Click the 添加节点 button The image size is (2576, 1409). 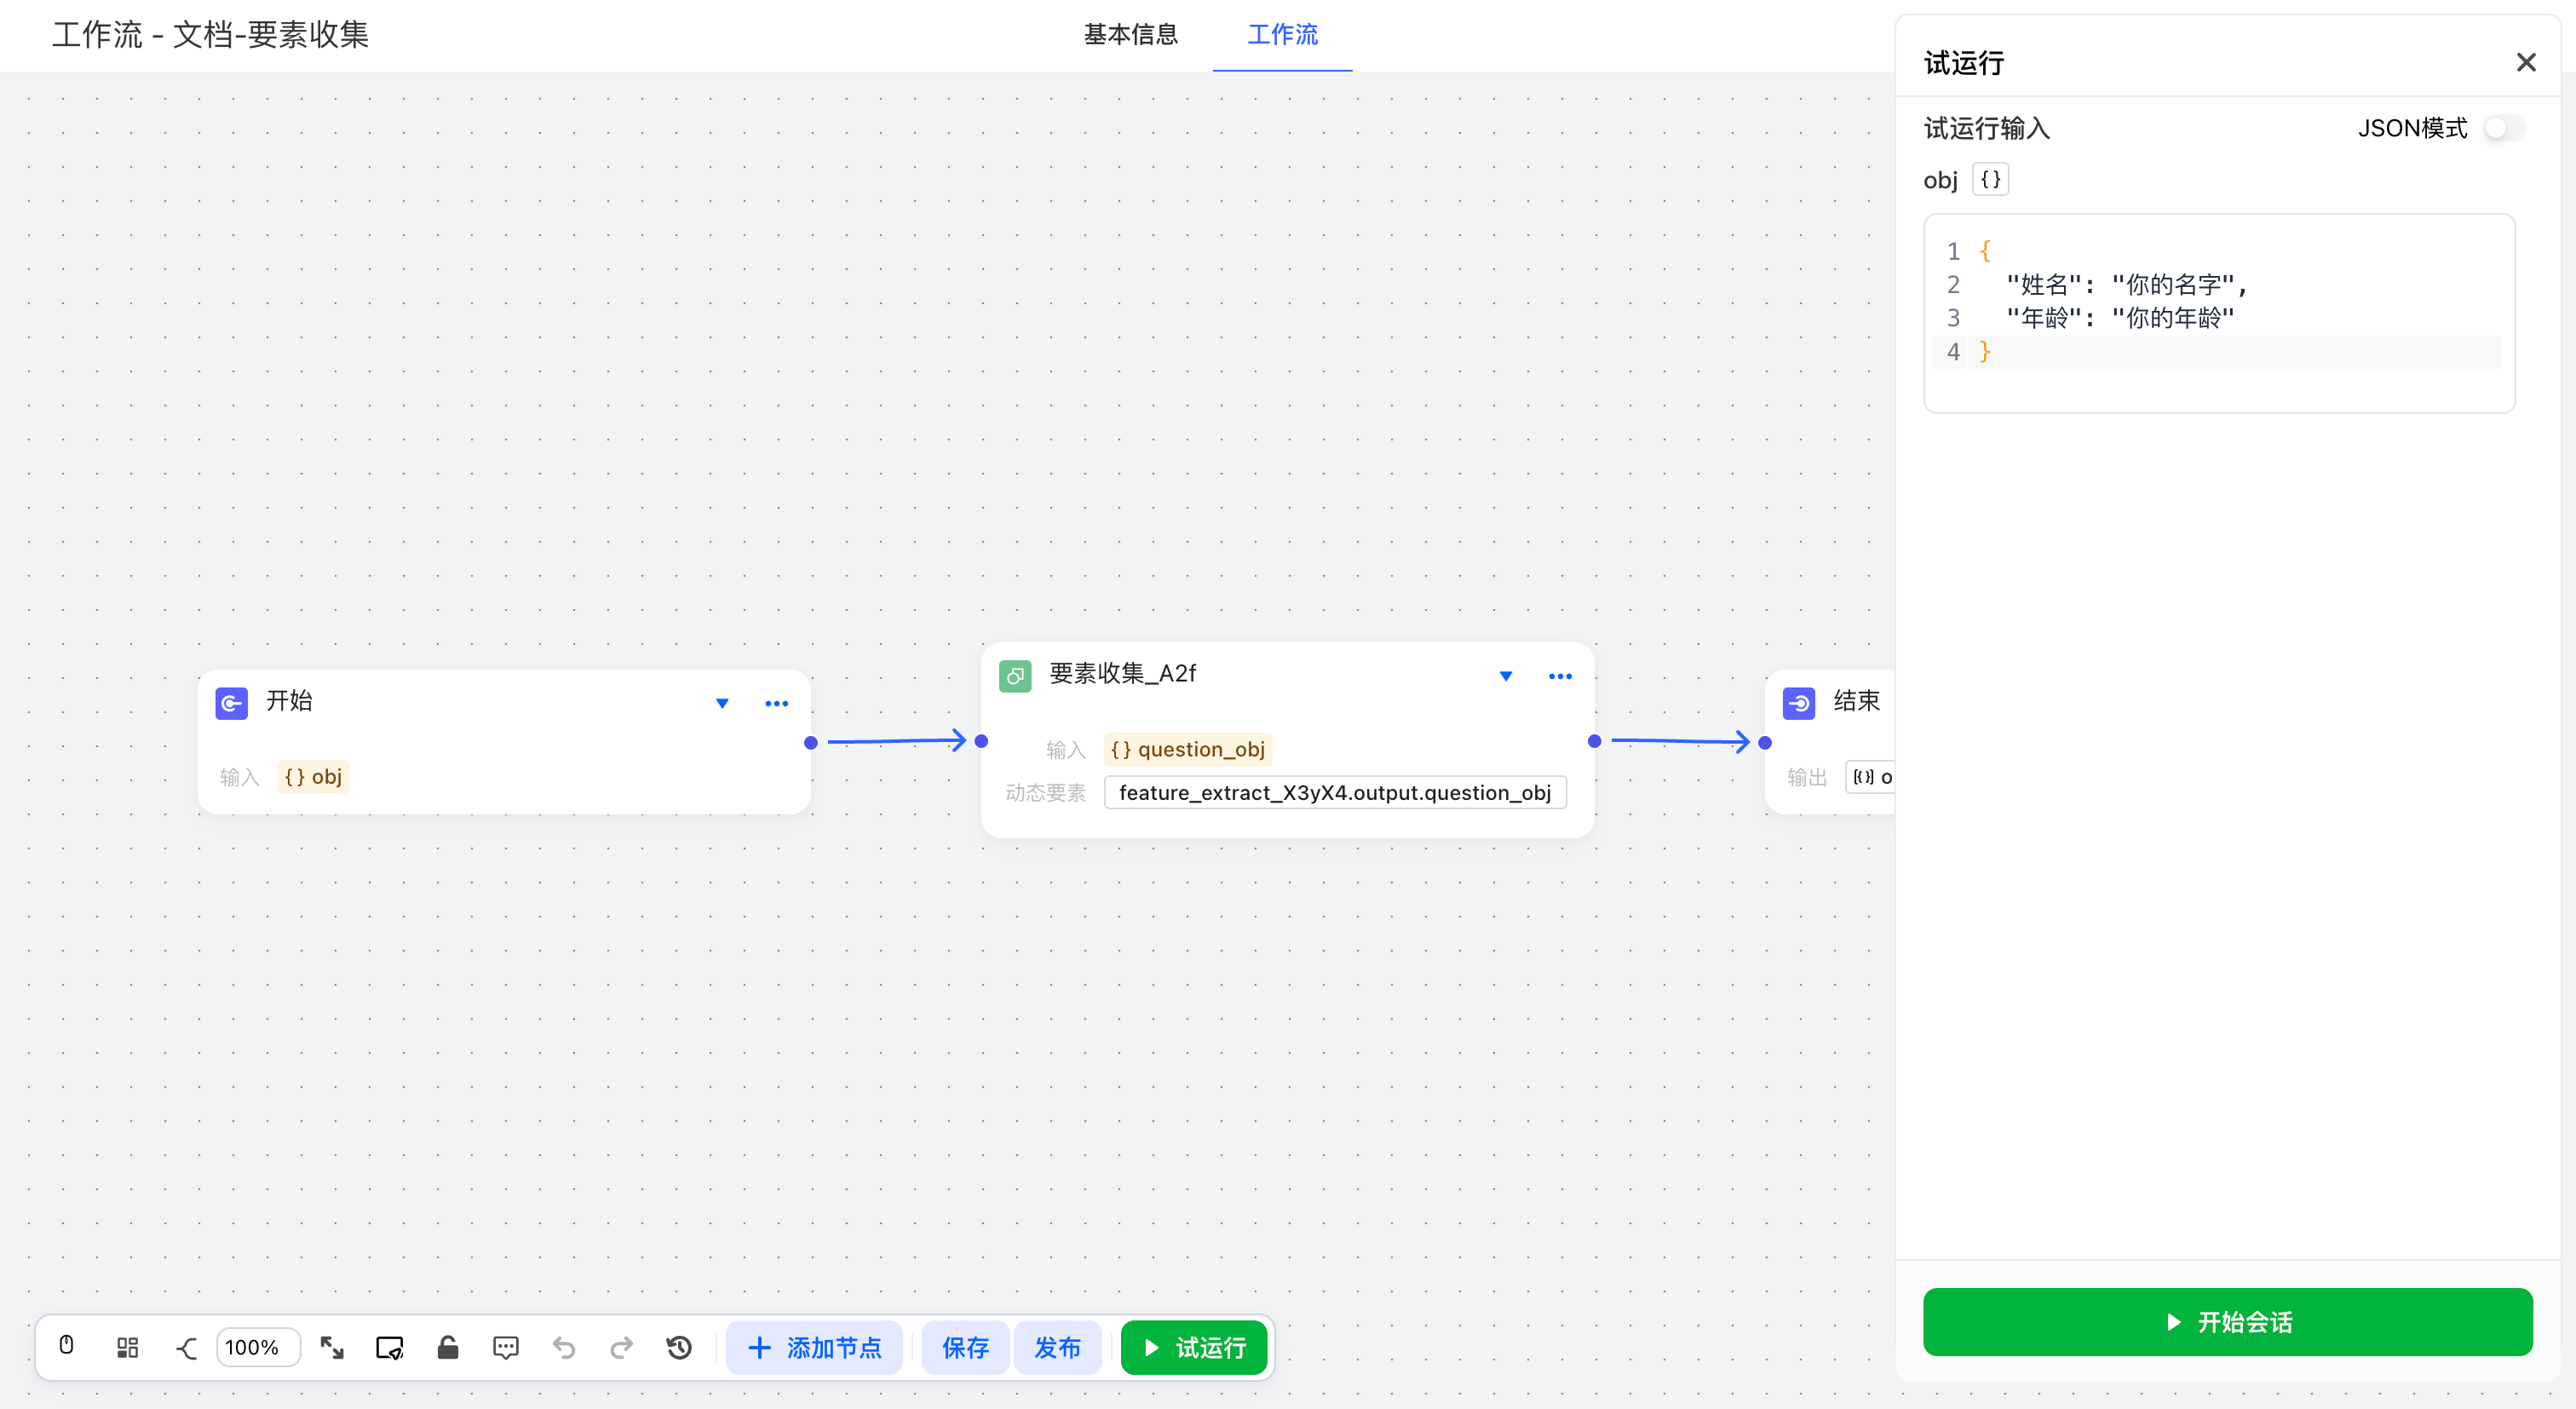tap(814, 1347)
